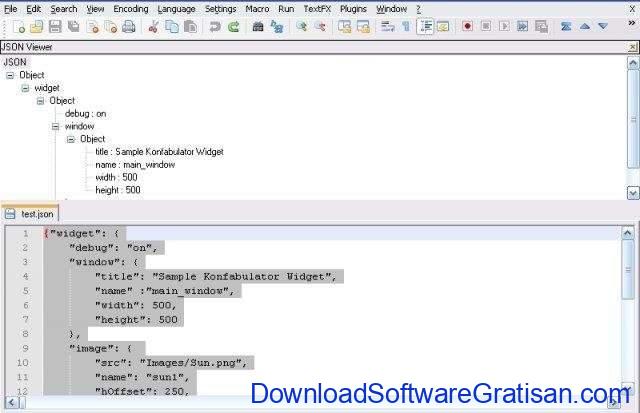Image resolution: width=640 pixels, height=413 pixels.
Task: Run the macro multiple times icon
Action: [522, 27]
